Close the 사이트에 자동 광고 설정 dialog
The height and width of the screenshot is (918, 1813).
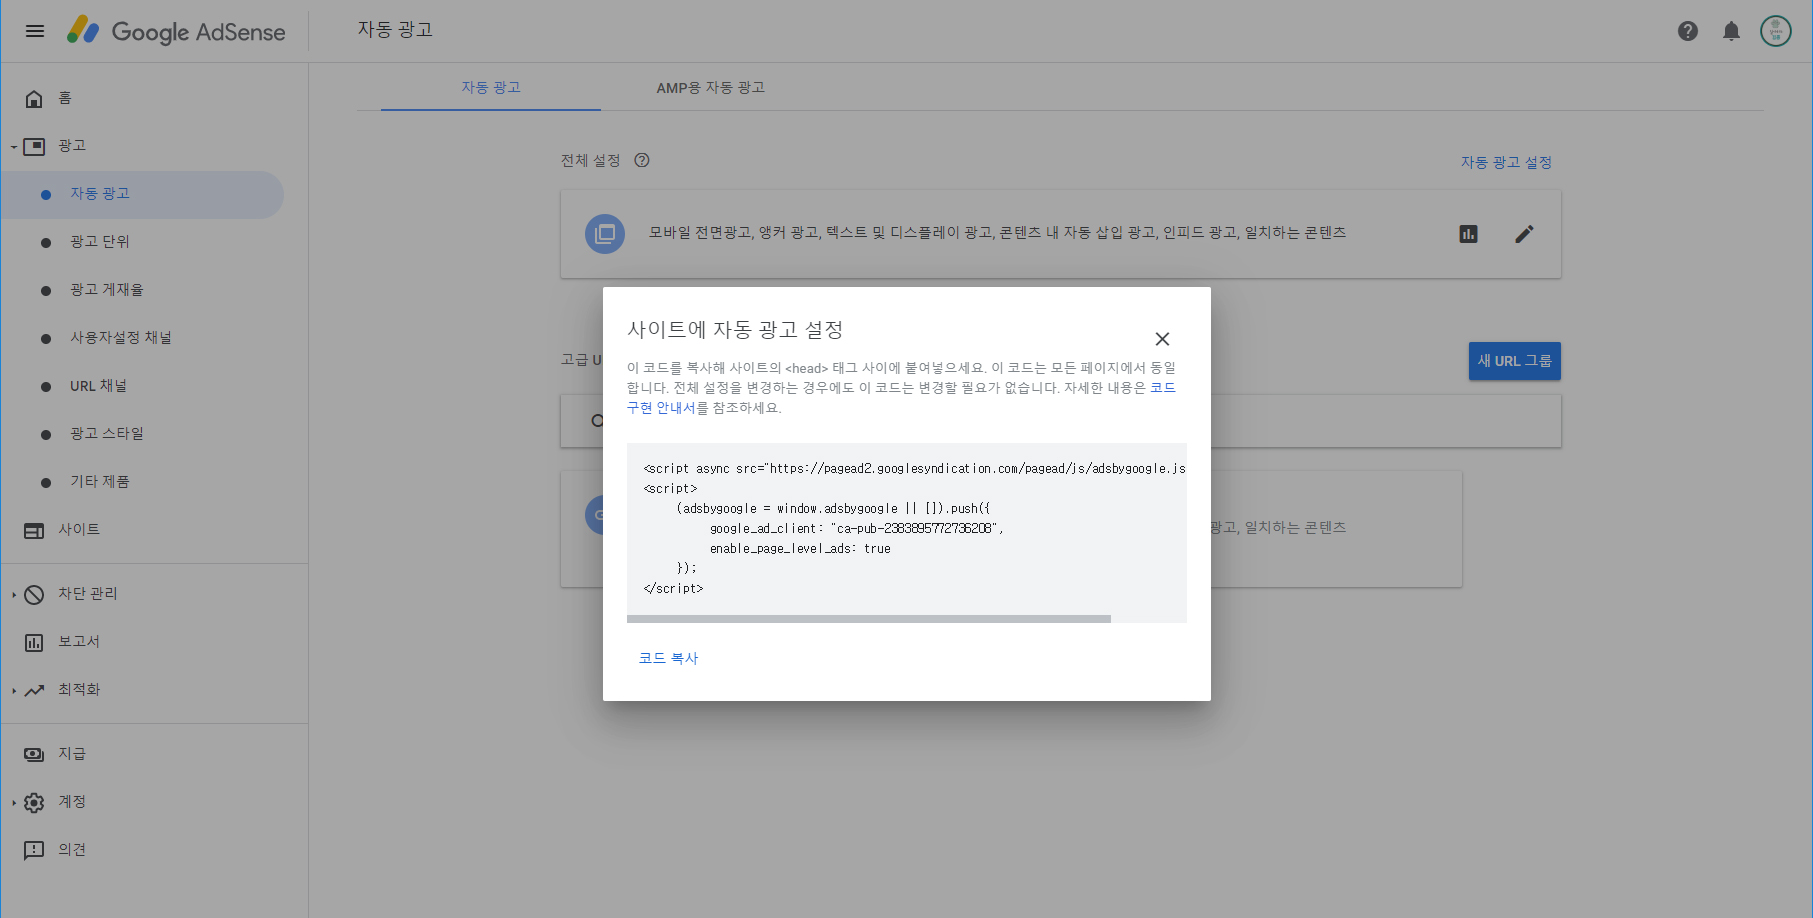(x=1162, y=339)
